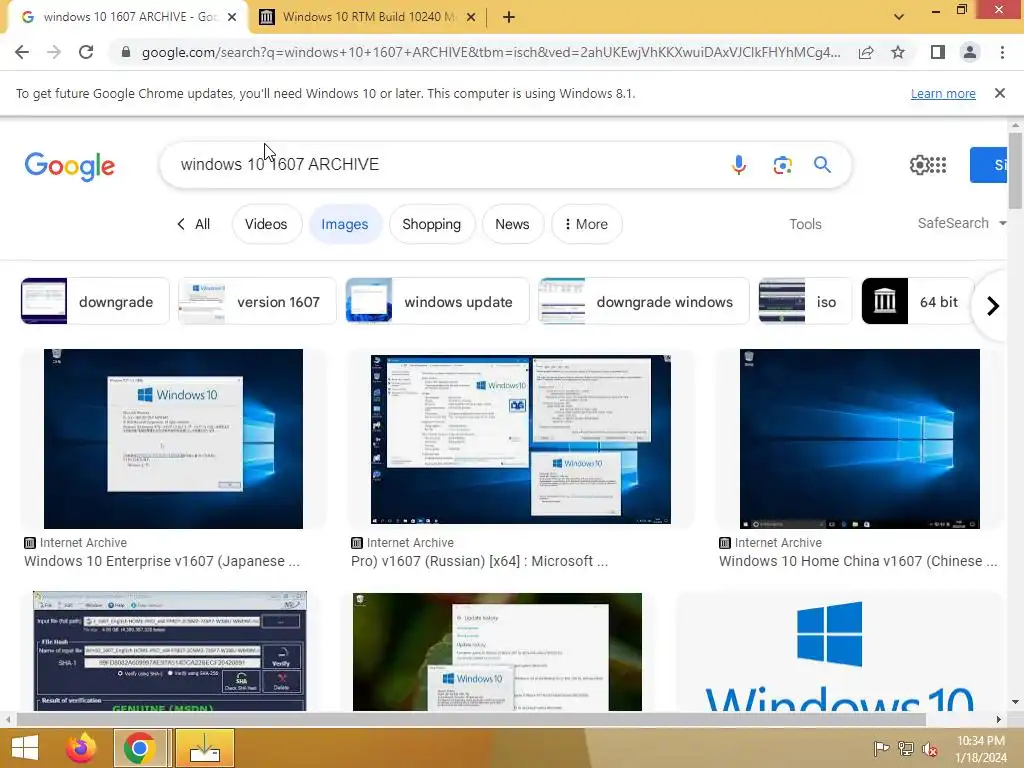Open Pro) v1607 (Russian) title link
1024x768 pixels.
point(479,561)
